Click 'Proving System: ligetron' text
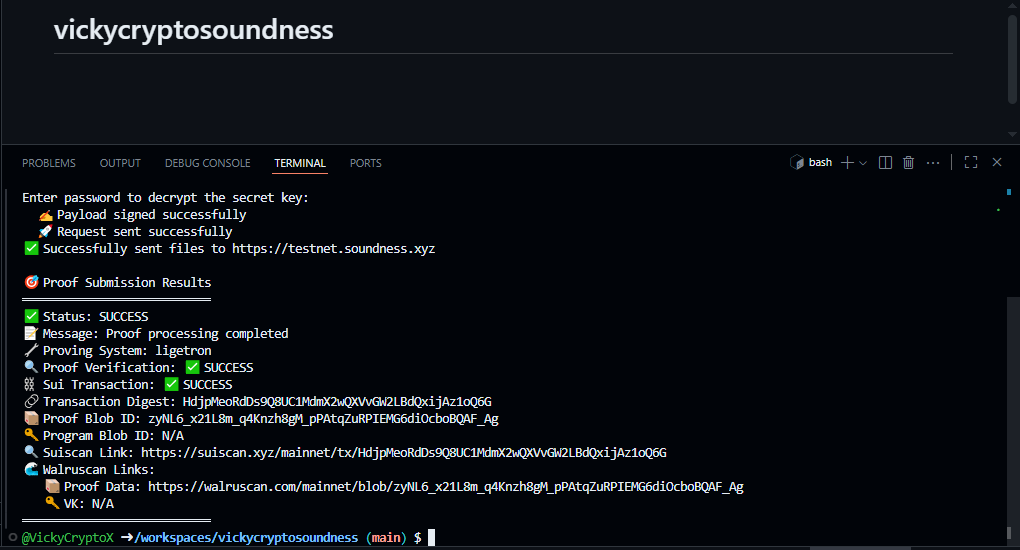The height and width of the screenshot is (550, 1020). (118, 351)
